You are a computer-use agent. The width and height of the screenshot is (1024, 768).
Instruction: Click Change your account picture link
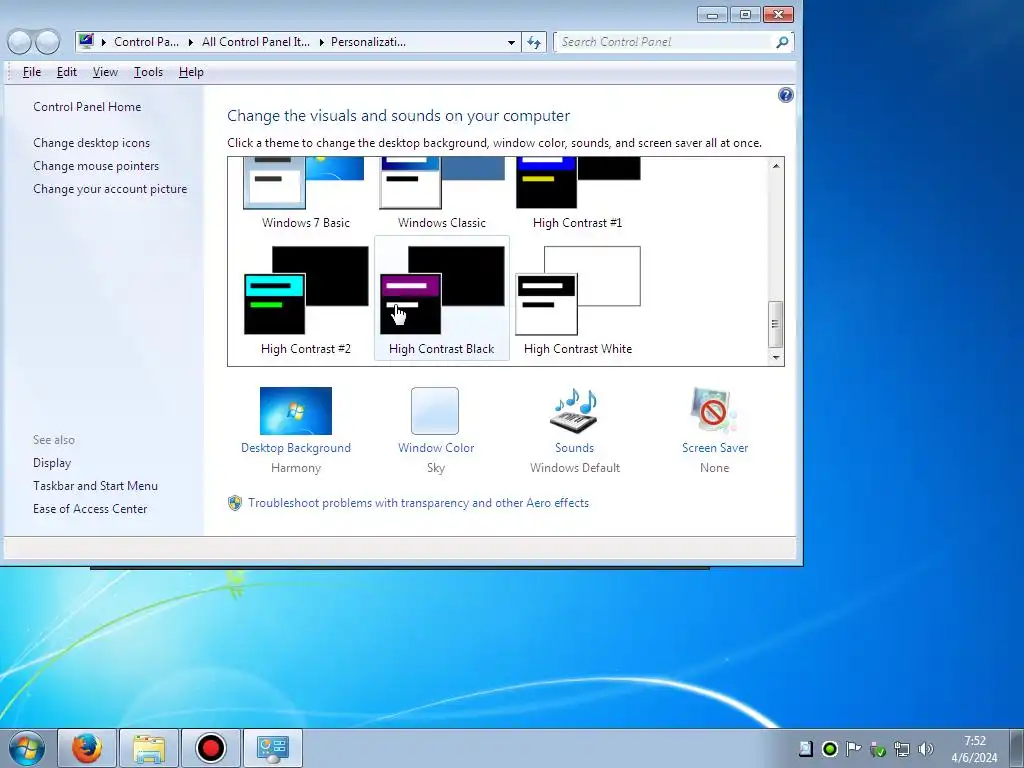tap(110, 189)
